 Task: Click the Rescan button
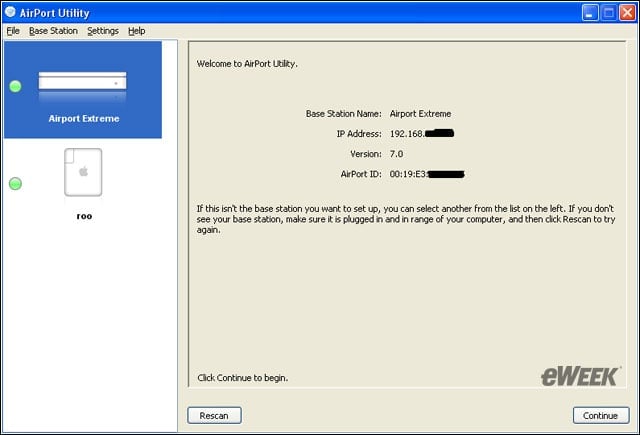(214, 415)
